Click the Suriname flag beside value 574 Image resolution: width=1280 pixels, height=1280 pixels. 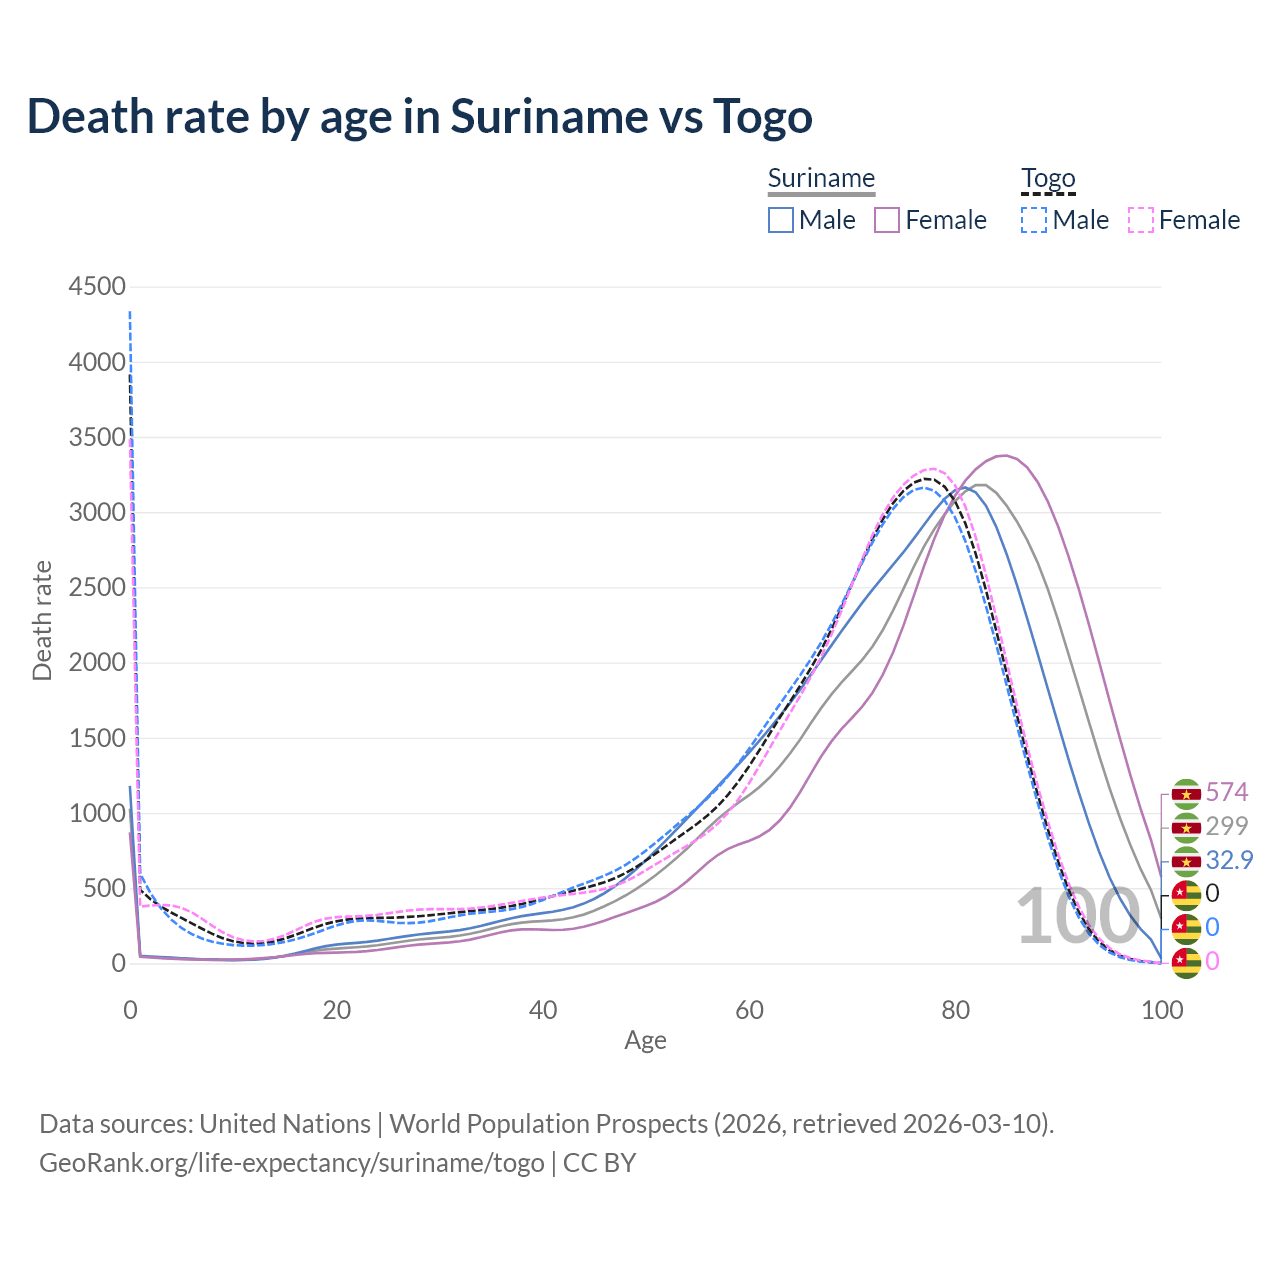point(1186,794)
